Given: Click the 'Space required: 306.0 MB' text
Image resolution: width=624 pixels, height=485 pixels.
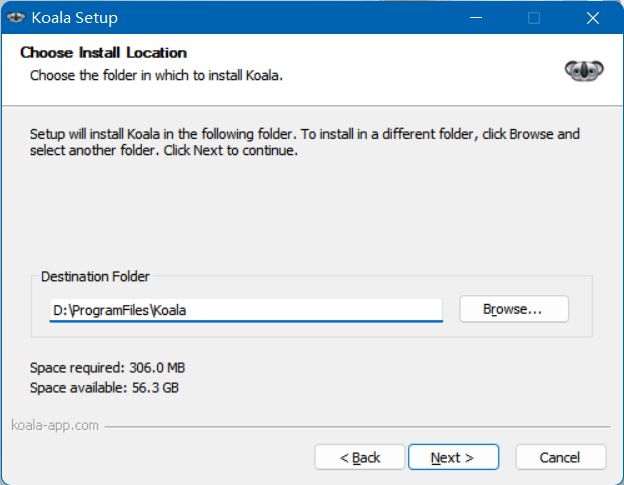Looking at the screenshot, I should (x=107, y=368).
